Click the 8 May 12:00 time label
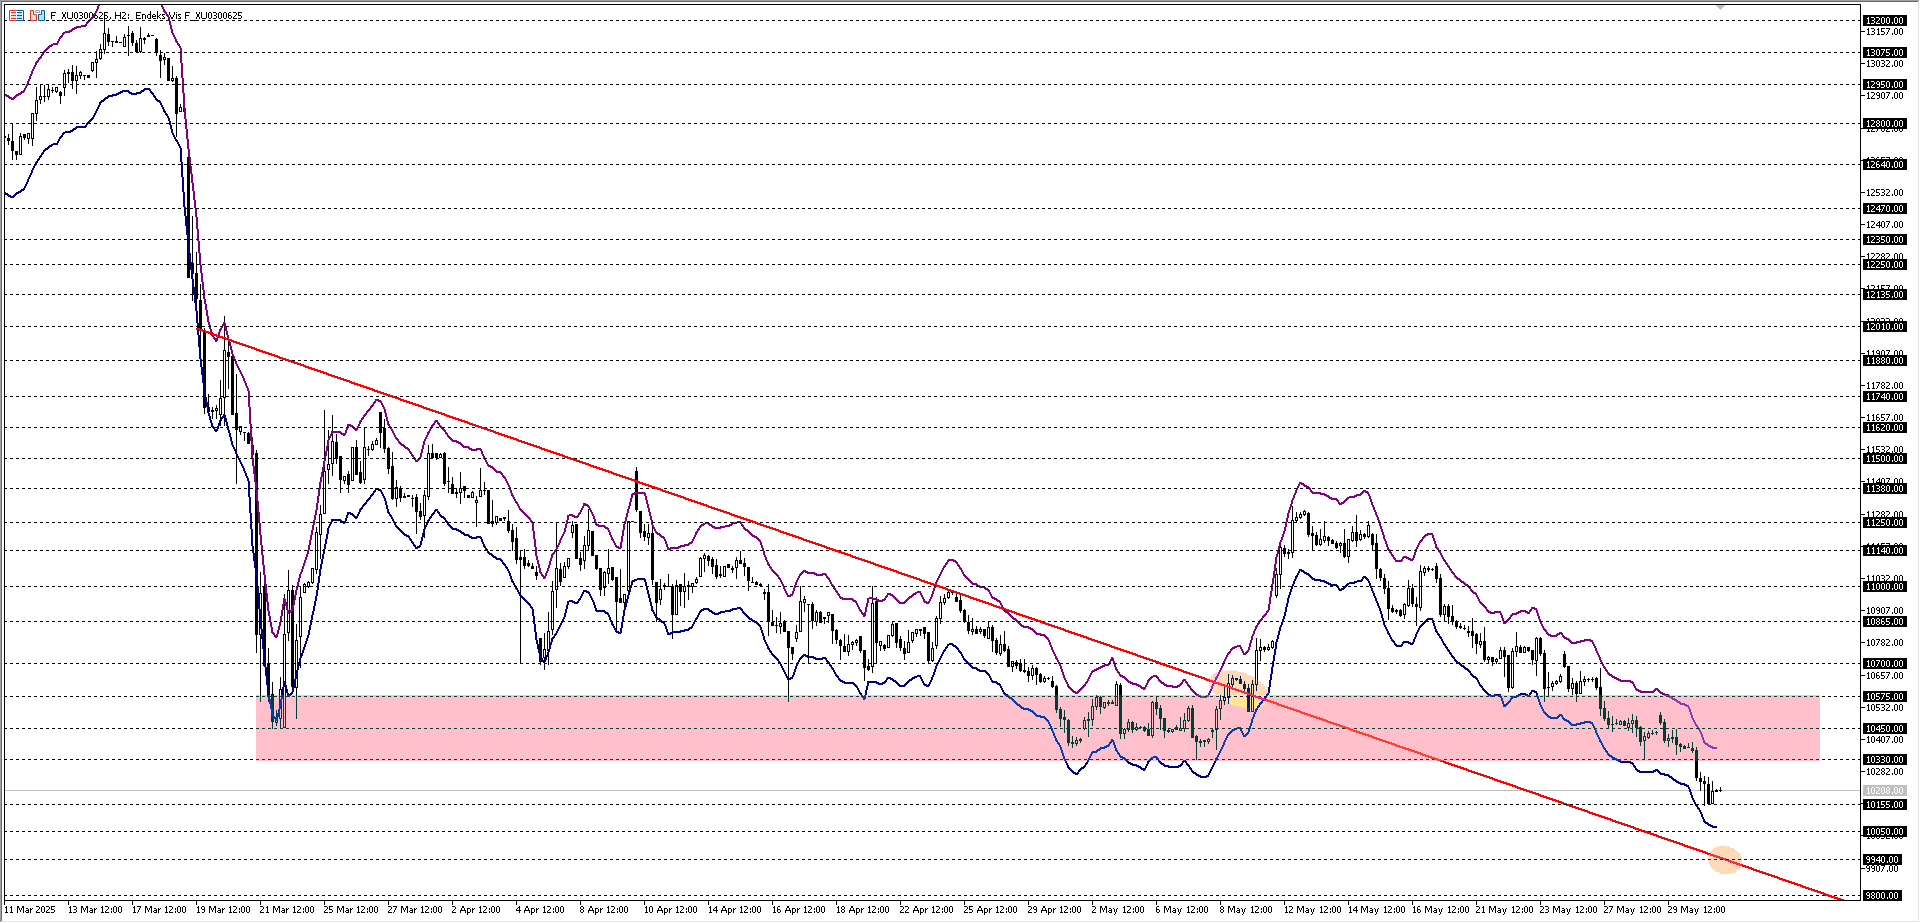Screen dimensions: 1920x923 point(1246,910)
